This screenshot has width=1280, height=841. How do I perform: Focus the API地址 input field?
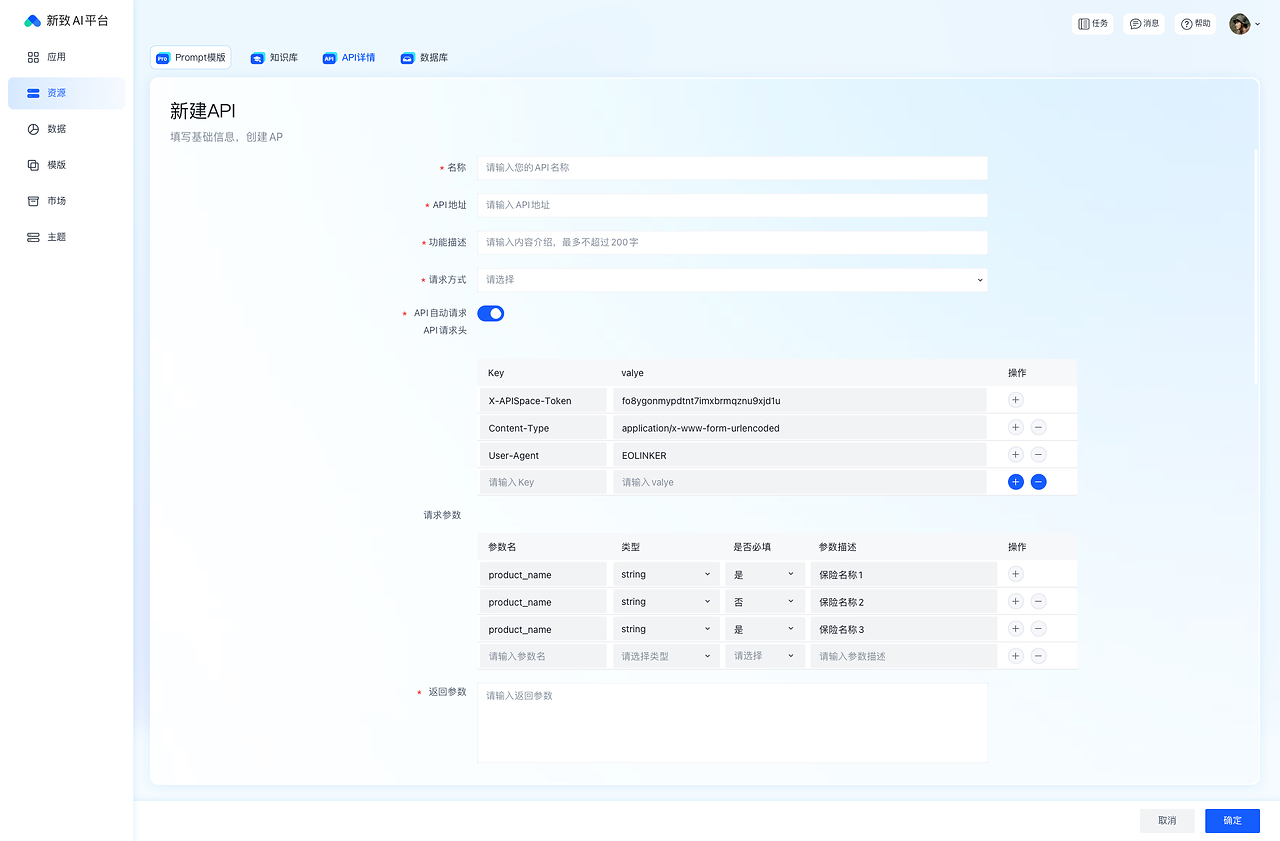click(x=732, y=205)
